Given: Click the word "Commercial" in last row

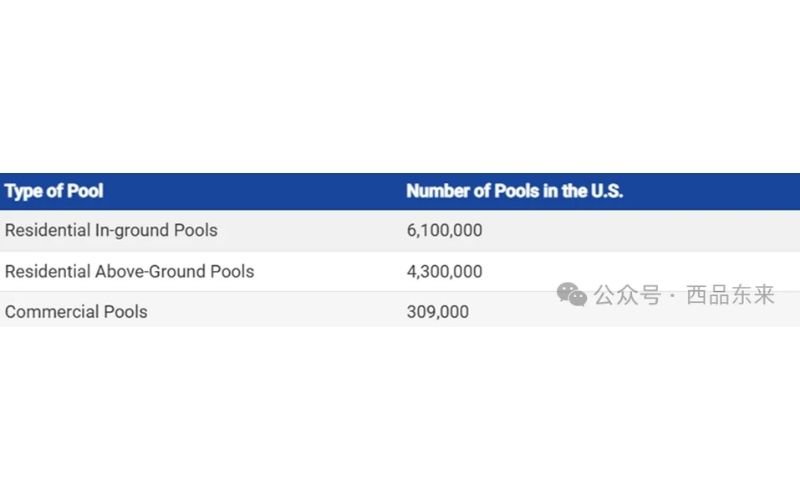Looking at the screenshot, I should (x=52, y=312).
